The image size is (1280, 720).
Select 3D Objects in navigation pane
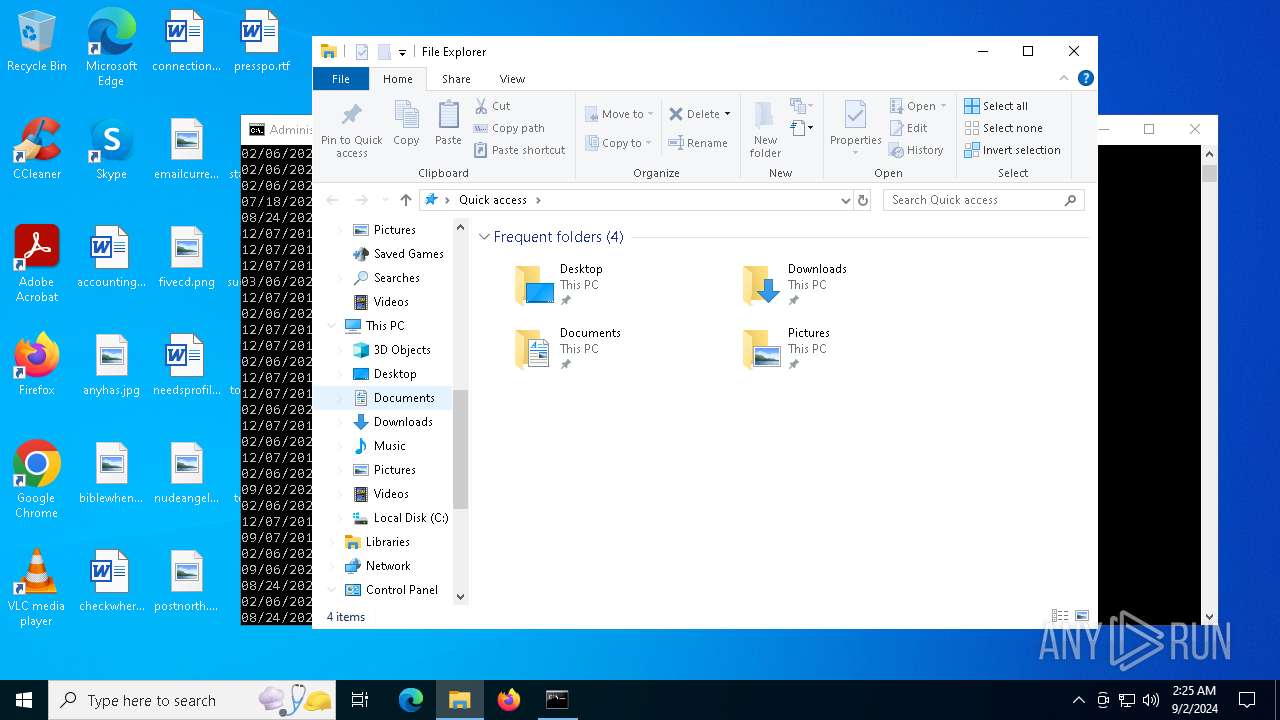(x=392, y=350)
